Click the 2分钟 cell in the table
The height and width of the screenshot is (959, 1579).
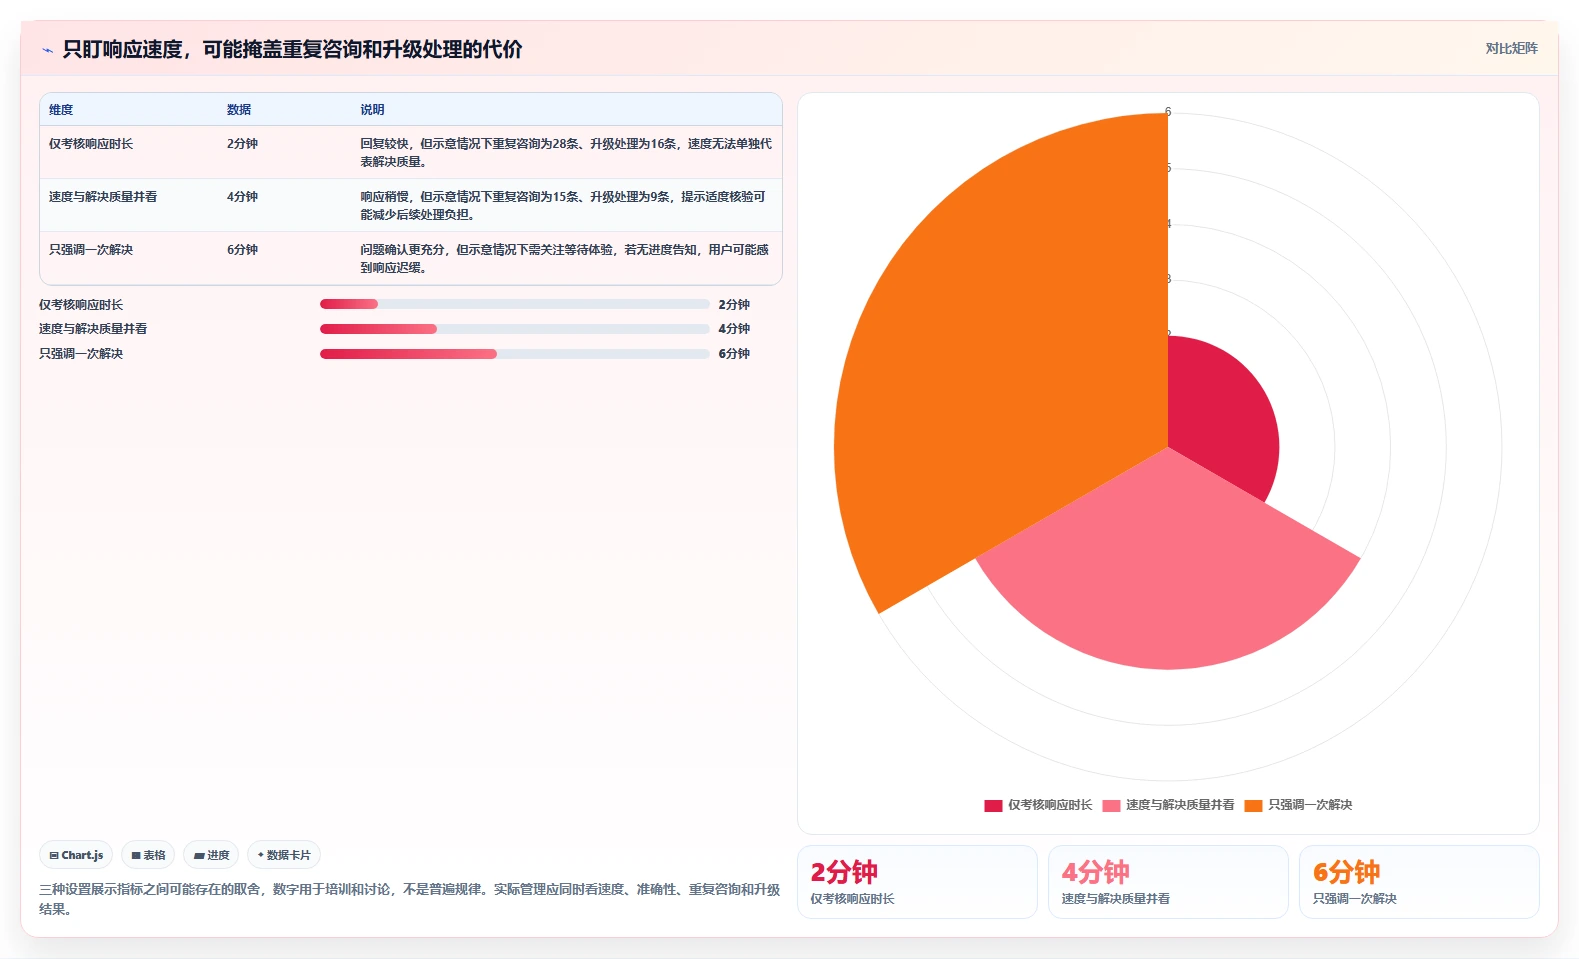point(242,144)
